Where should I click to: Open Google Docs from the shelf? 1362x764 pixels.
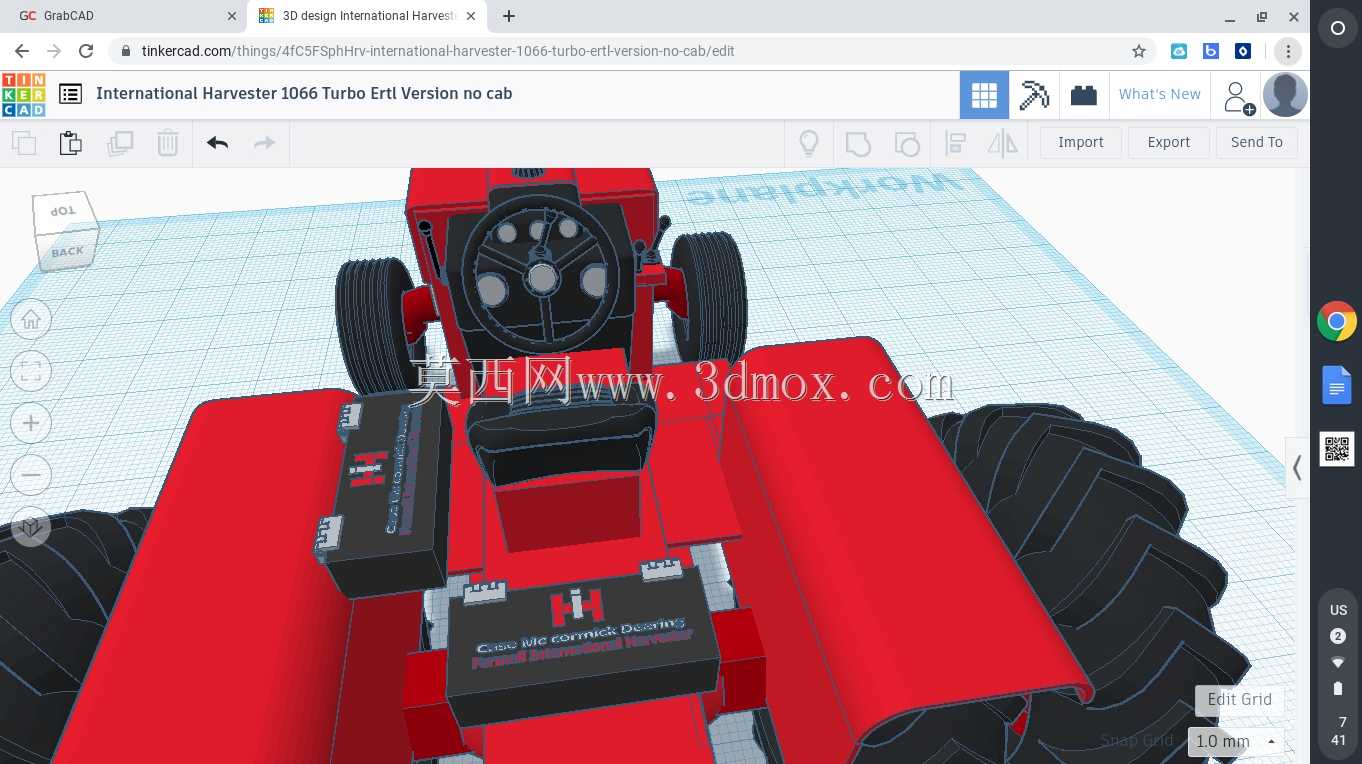click(x=1337, y=385)
